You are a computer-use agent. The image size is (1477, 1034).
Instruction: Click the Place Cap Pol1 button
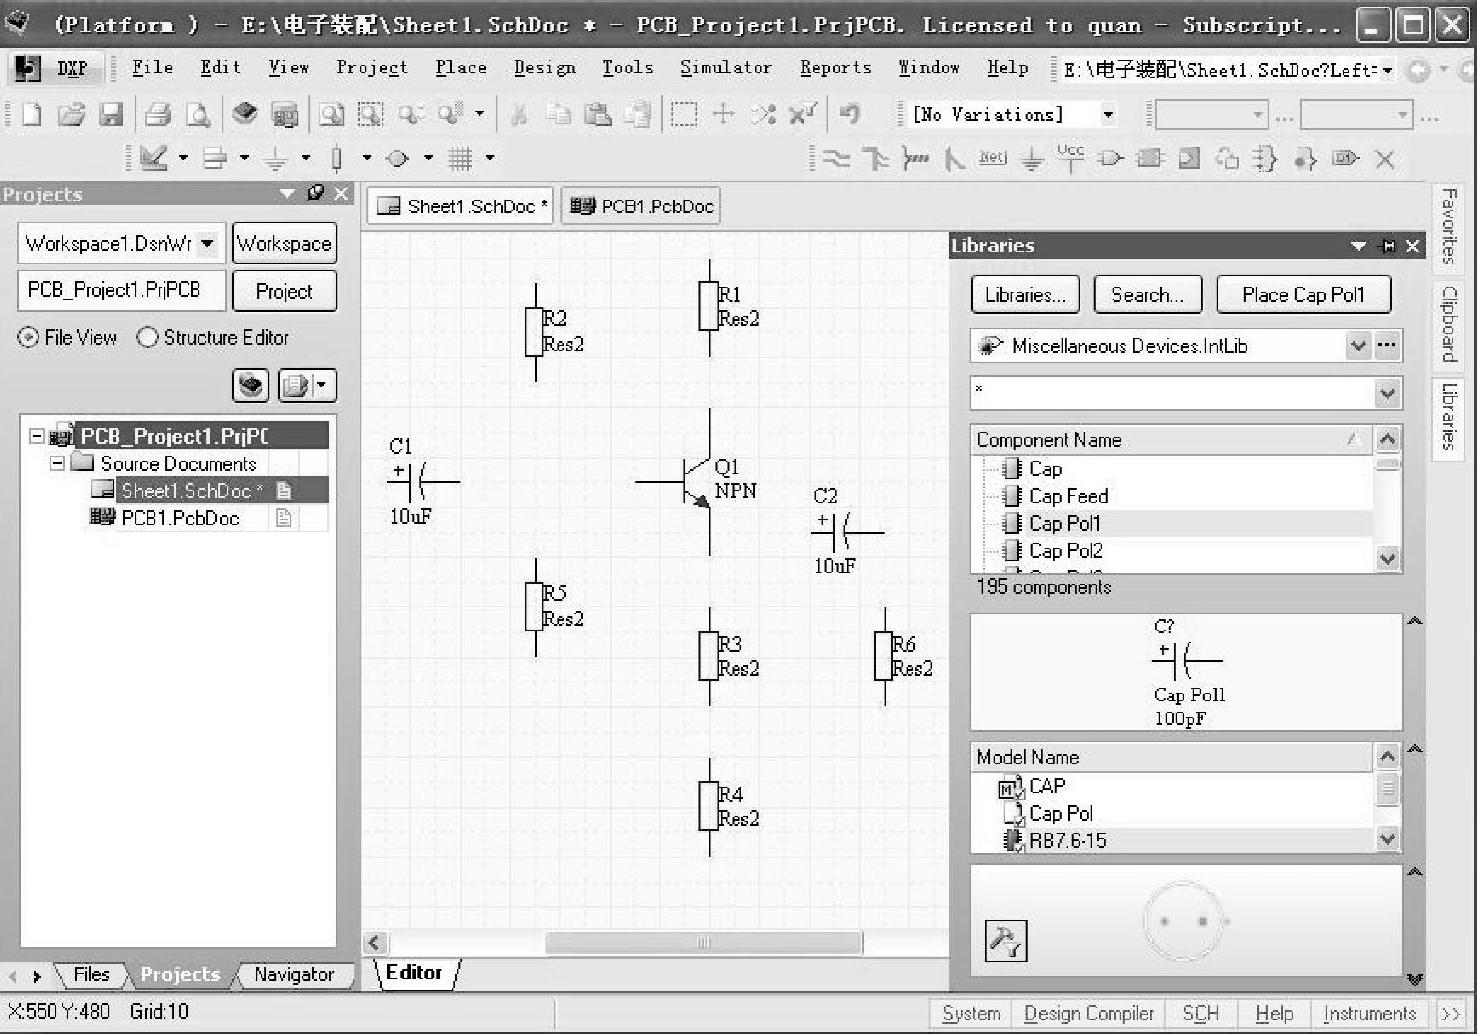1302,295
